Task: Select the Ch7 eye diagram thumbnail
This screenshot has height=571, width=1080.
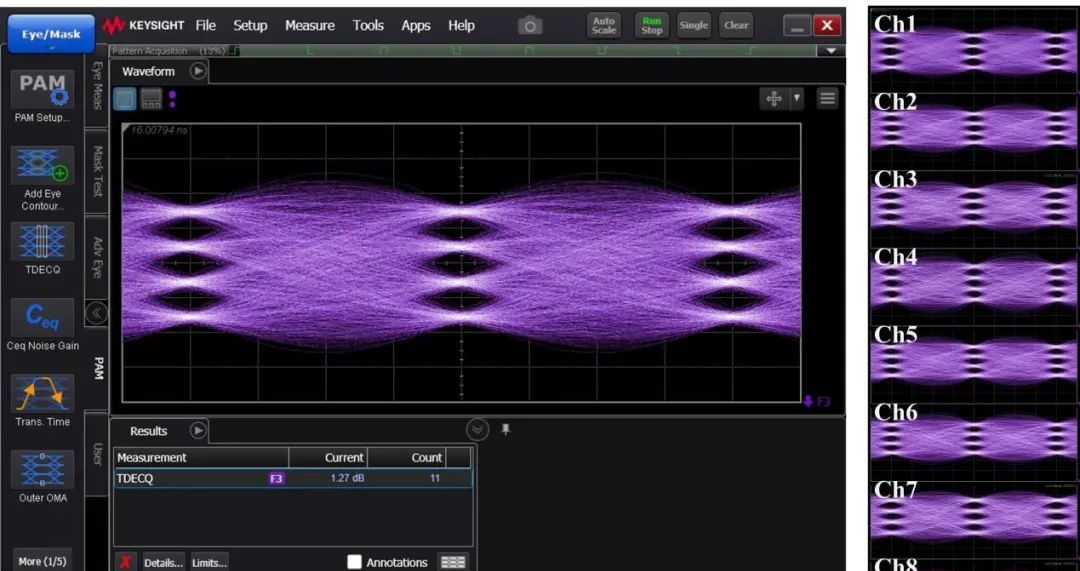Action: [974, 518]
